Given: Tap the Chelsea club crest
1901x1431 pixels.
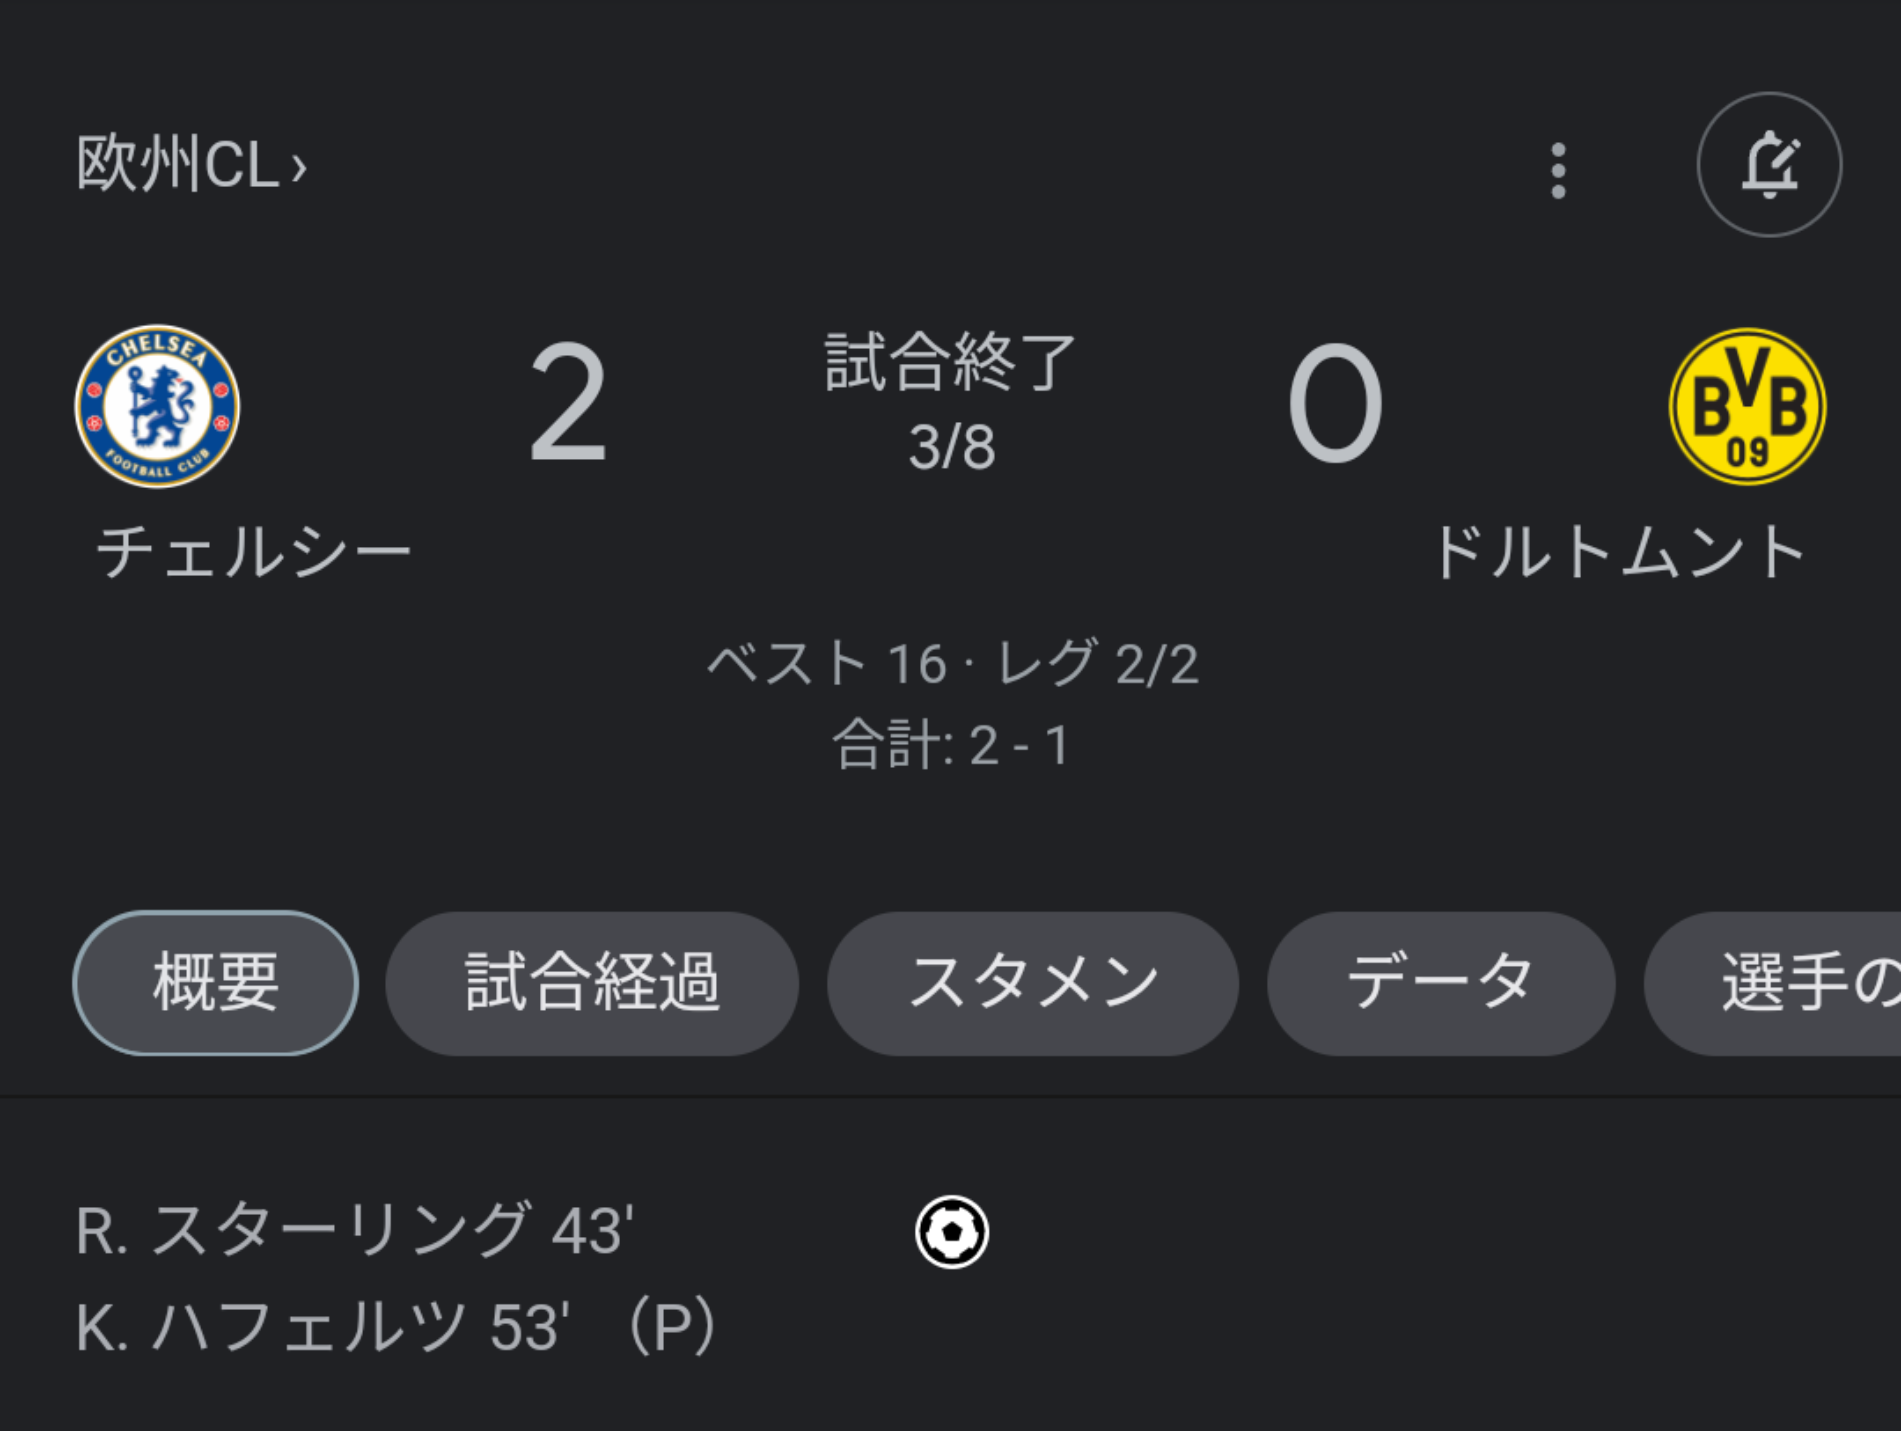Looking at the screenshot, I should point(158,406).
